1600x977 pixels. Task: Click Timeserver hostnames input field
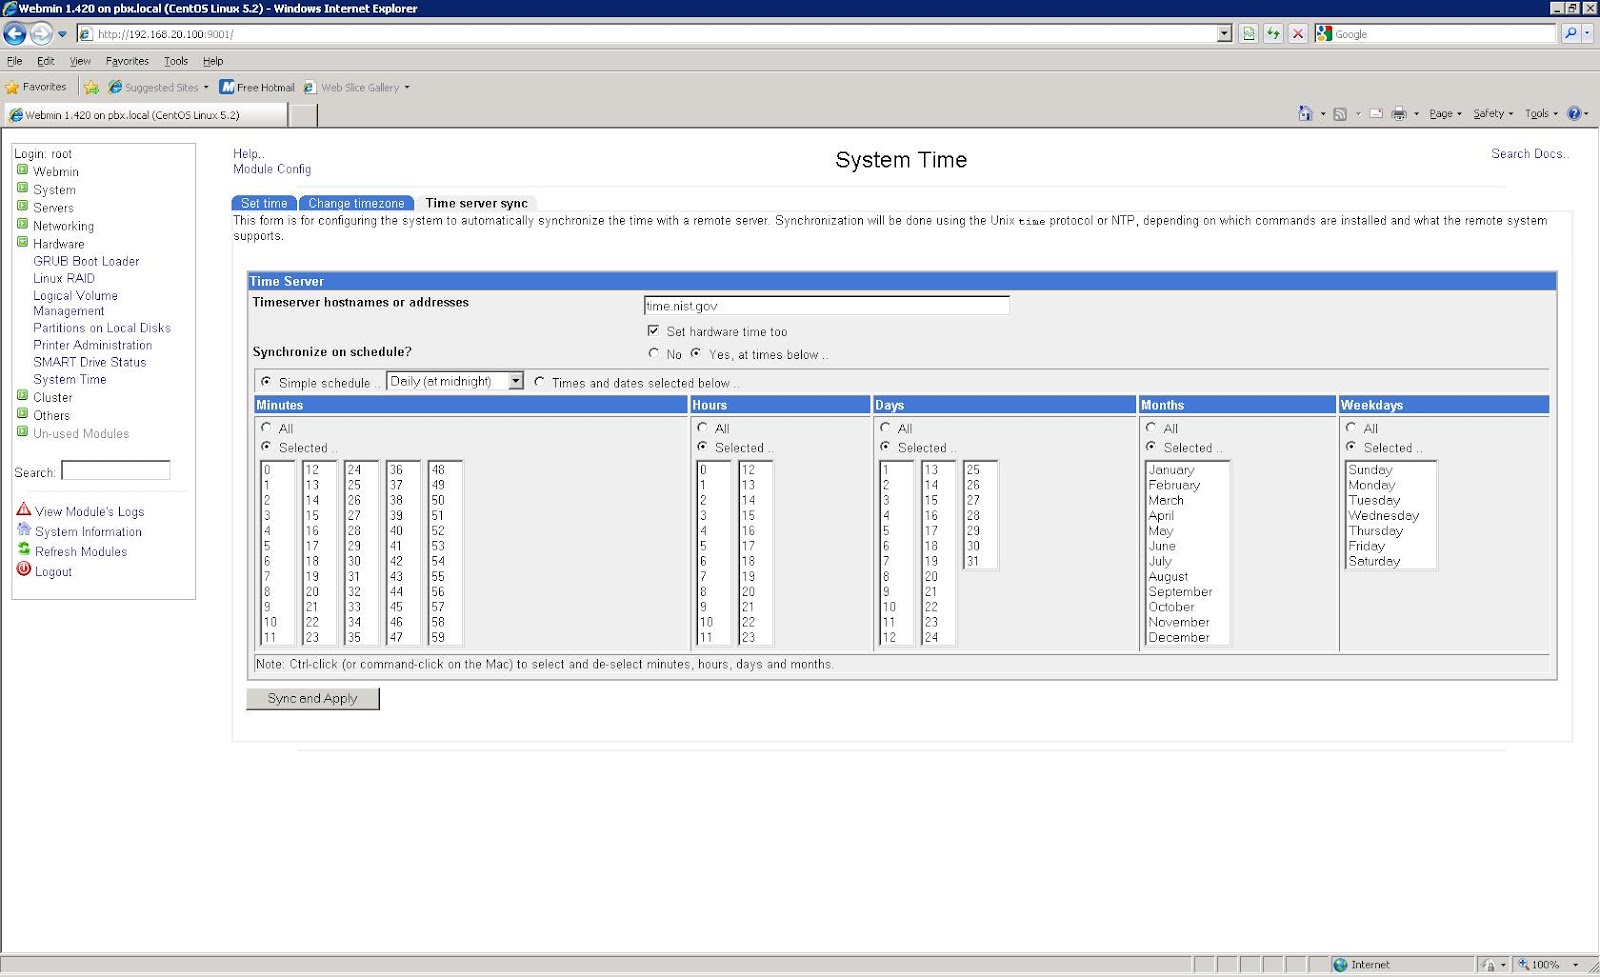(827, 306)
